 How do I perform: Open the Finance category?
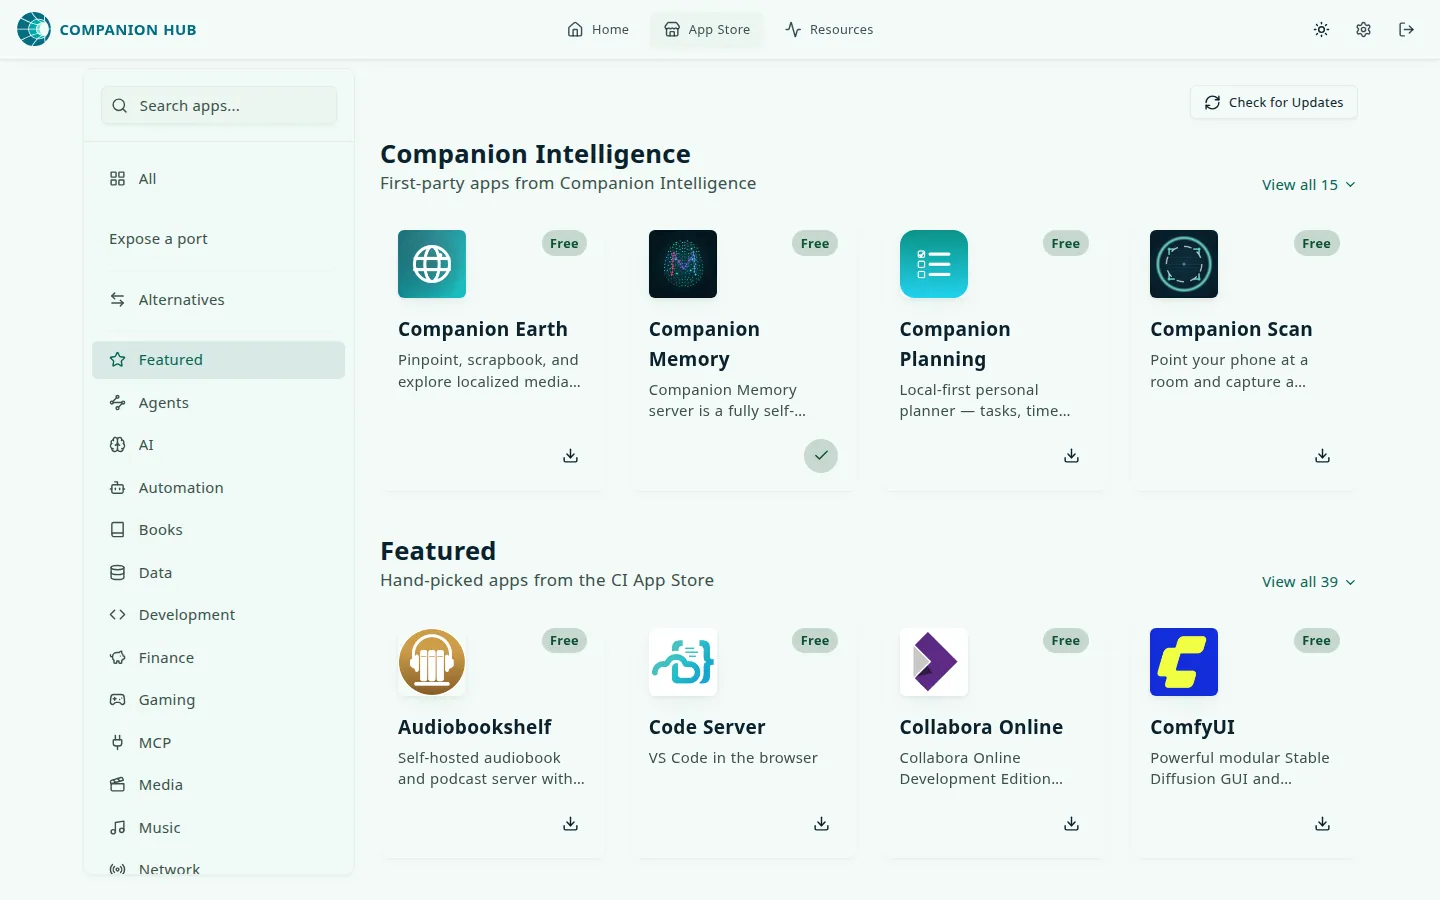(x=218, y=658)
